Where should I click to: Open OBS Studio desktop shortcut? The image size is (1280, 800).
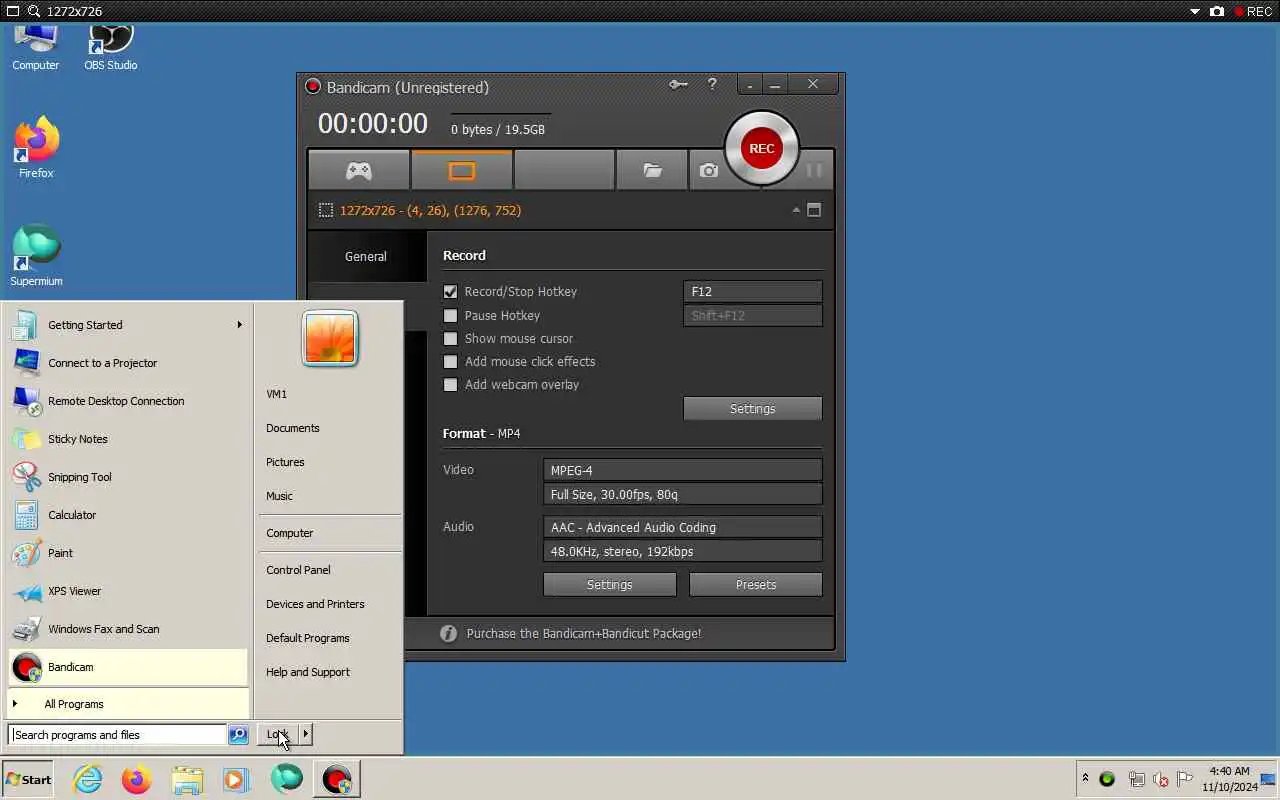[x=111, y=47]
